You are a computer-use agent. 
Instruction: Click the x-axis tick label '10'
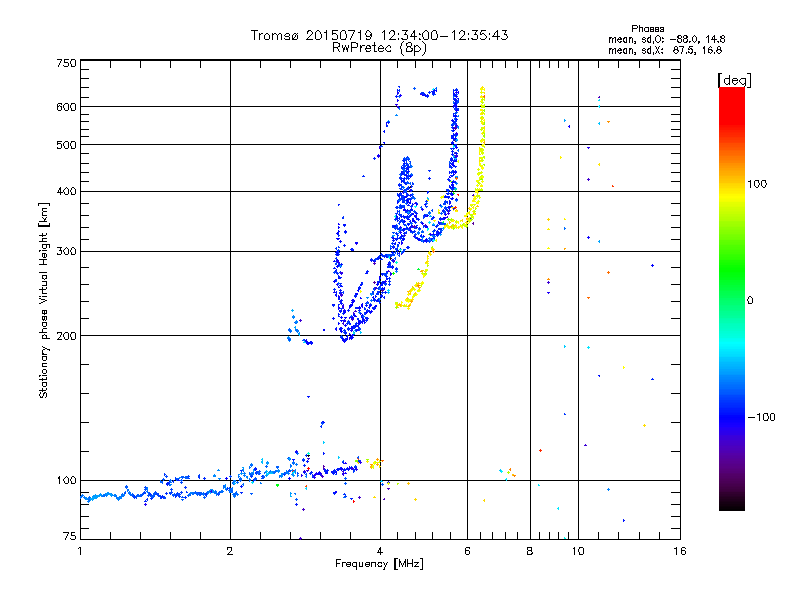click(578, 551)
